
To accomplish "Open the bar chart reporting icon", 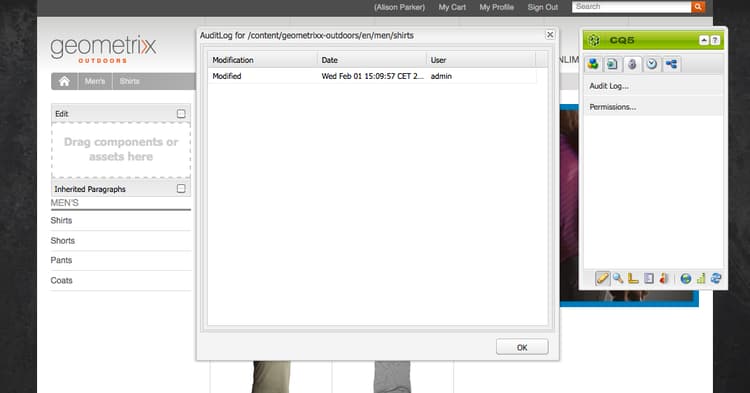I will pyautogui.click(x=701, y=279).
